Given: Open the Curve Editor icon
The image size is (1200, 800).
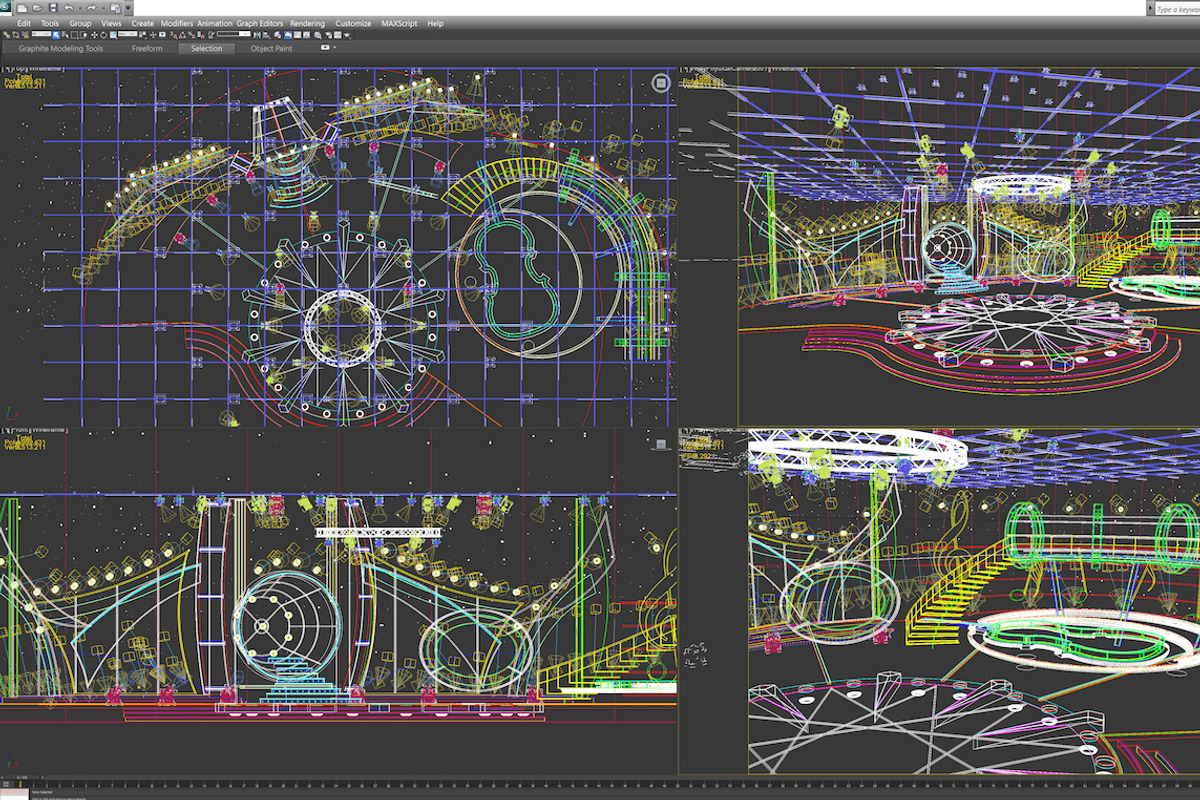Looking at the screenshot, I should (x=297, y=34).
